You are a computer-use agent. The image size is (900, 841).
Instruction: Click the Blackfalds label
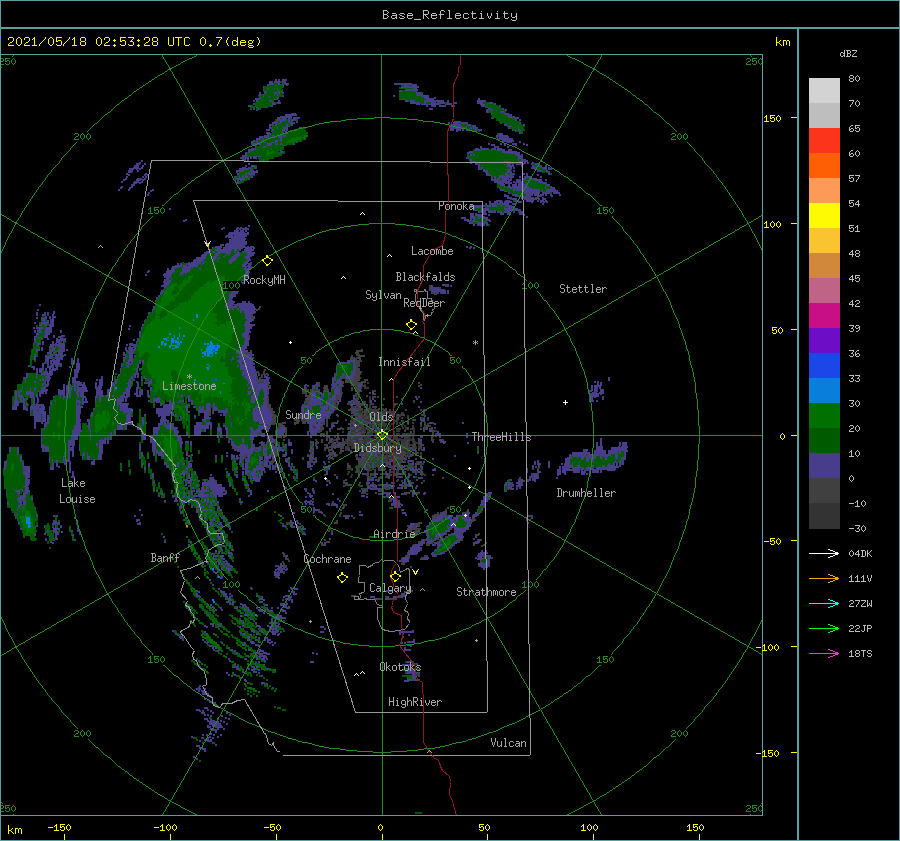[x=425, y=277]
